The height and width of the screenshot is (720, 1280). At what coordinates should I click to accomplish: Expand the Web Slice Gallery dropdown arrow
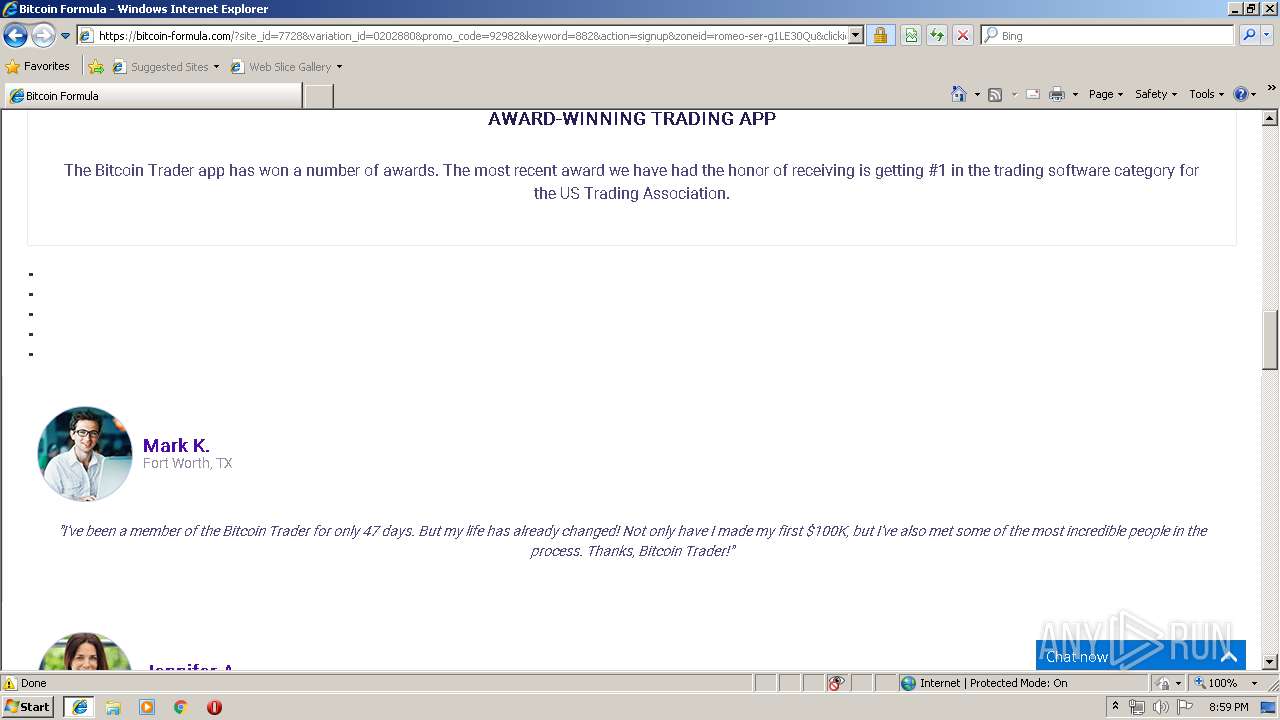[339, 67]
